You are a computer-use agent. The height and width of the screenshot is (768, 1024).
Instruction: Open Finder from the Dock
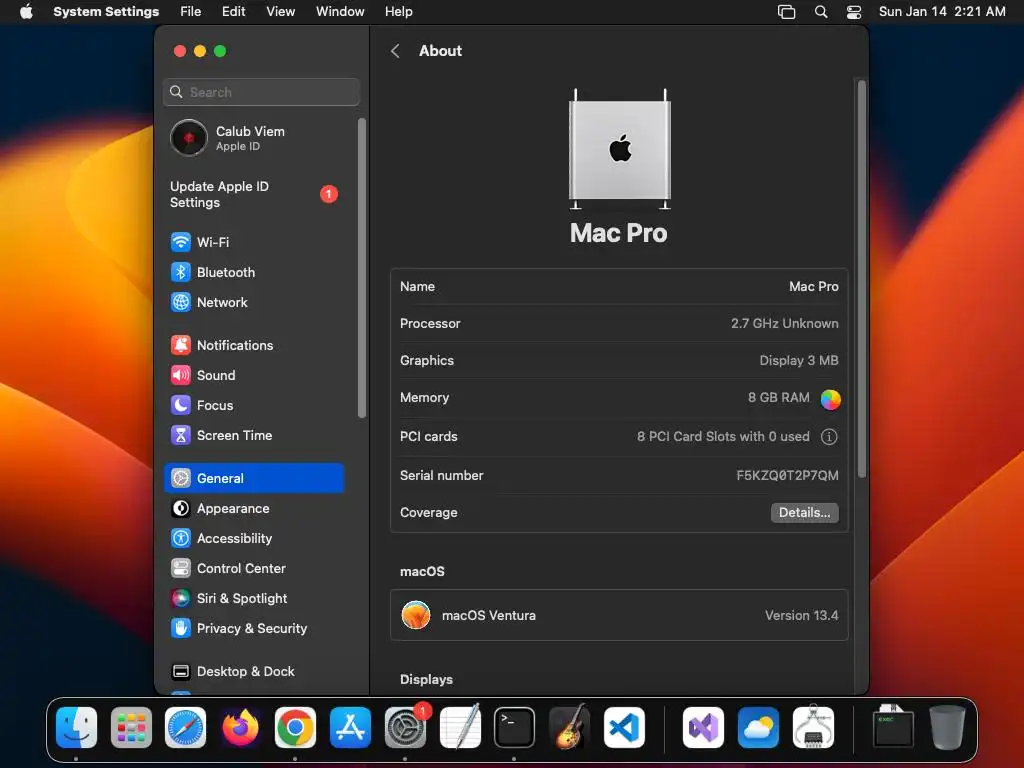(76, 727)
